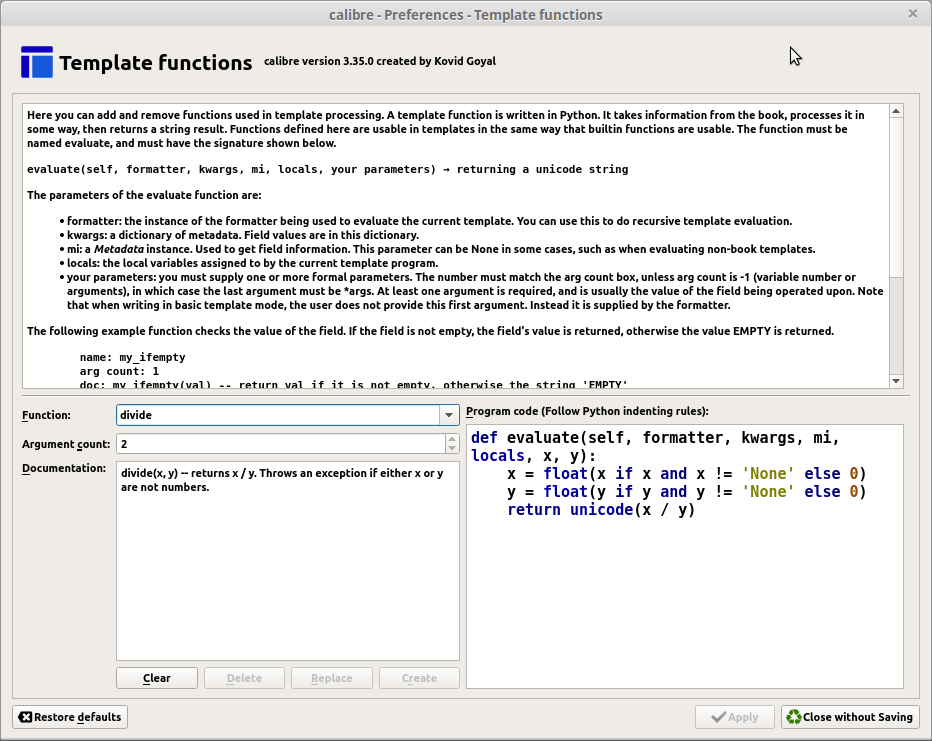Click the help text scrollbar down arrow

pos(896,380)
